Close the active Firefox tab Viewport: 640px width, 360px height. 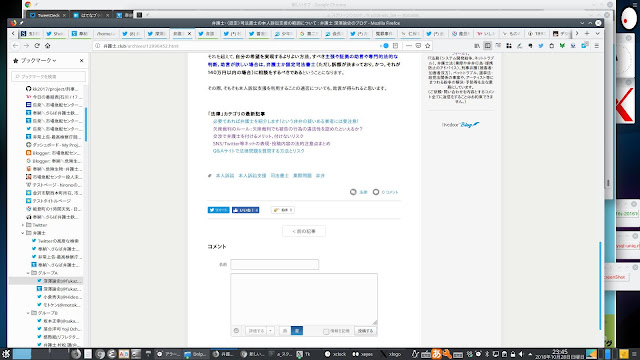tap(189, 33)
